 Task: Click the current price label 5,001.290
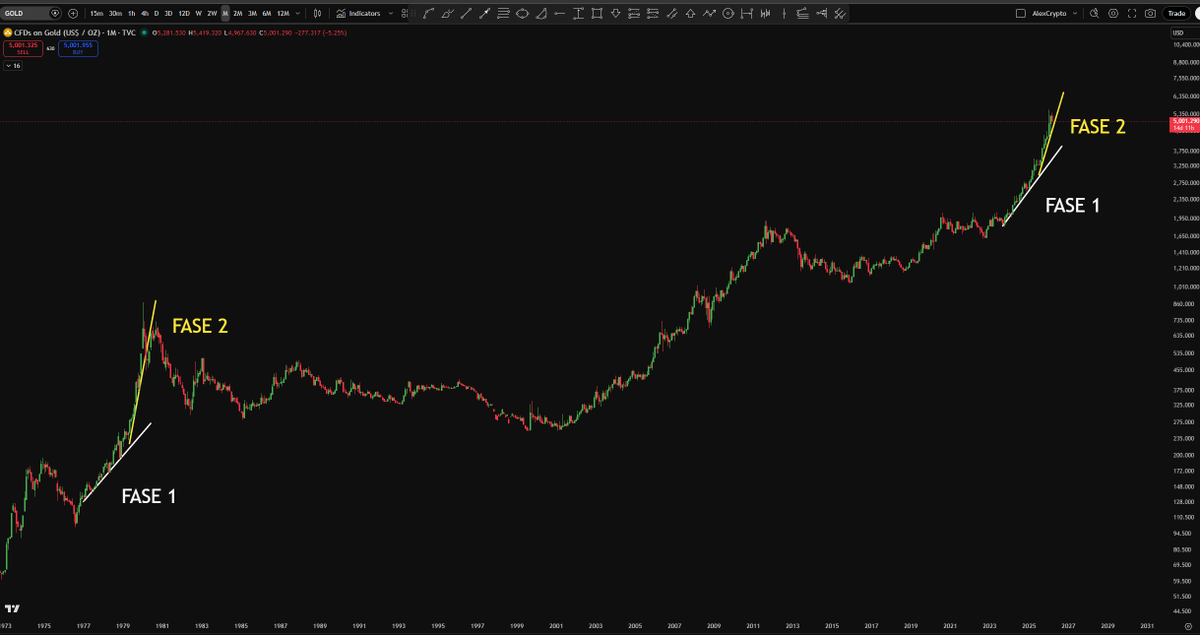[1183, 121]
